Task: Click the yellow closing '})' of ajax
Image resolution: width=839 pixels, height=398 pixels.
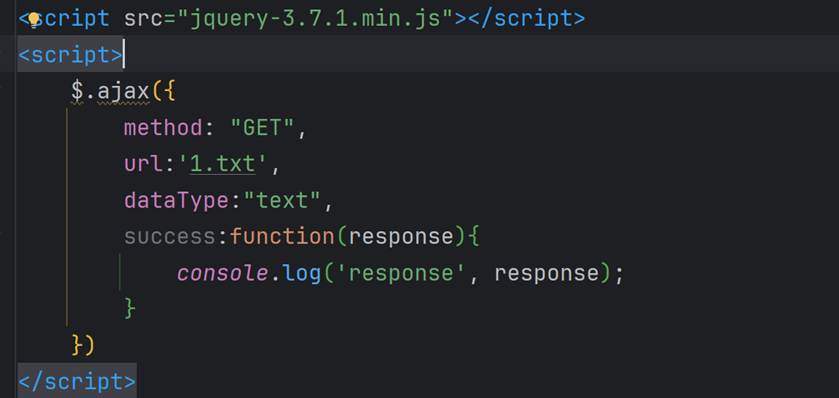Action: 83,346
